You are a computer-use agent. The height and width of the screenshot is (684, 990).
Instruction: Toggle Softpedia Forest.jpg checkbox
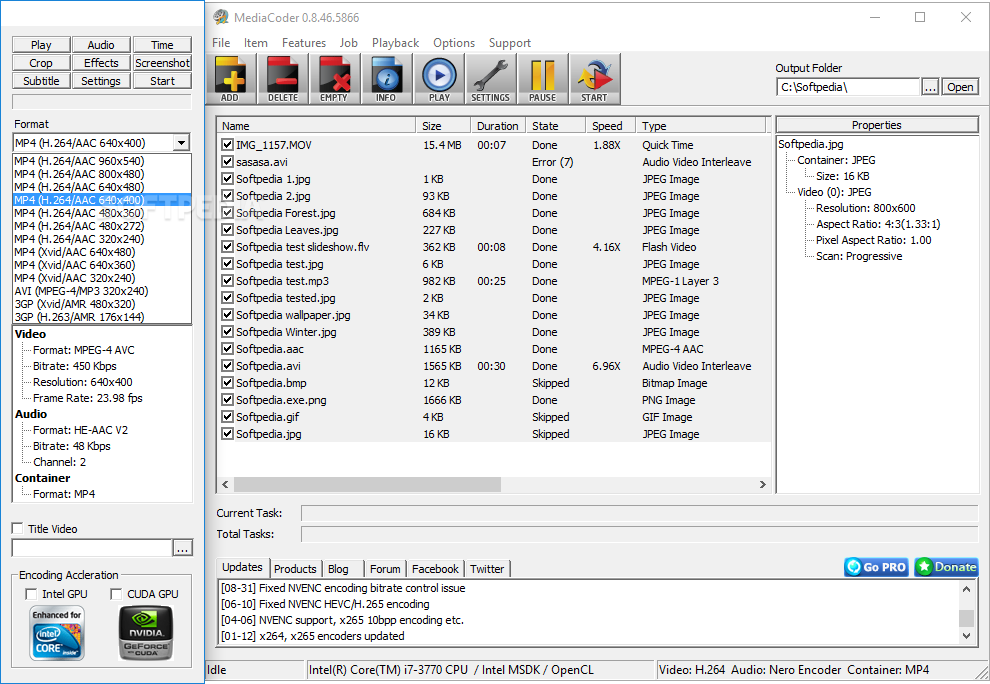[x=227, y=213]
